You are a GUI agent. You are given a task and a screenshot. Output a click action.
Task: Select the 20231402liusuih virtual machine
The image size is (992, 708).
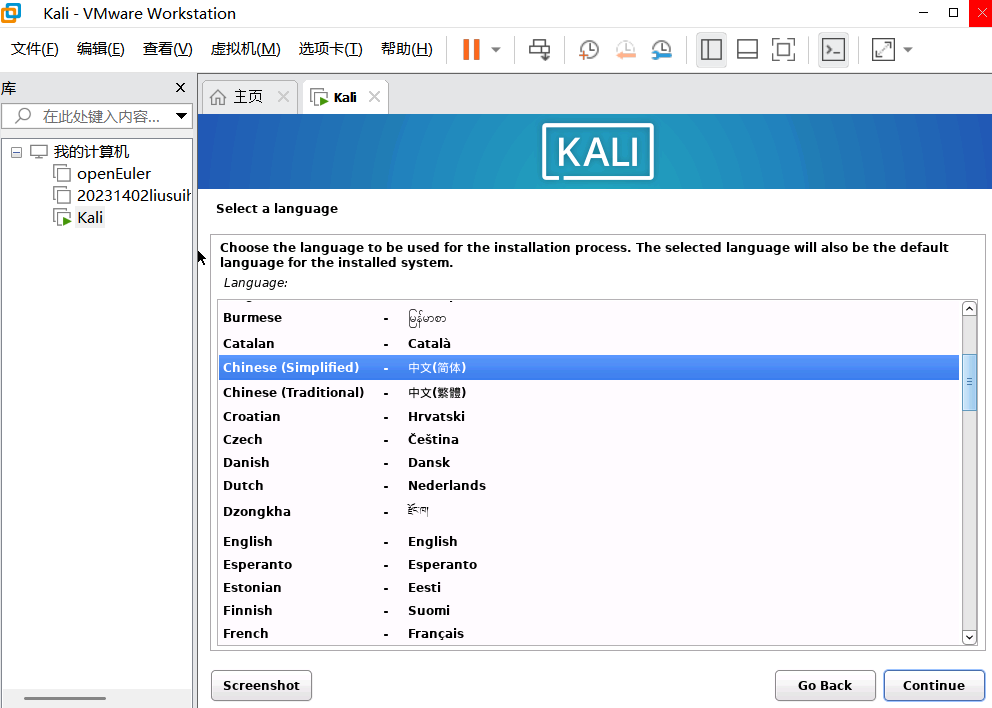133,195
